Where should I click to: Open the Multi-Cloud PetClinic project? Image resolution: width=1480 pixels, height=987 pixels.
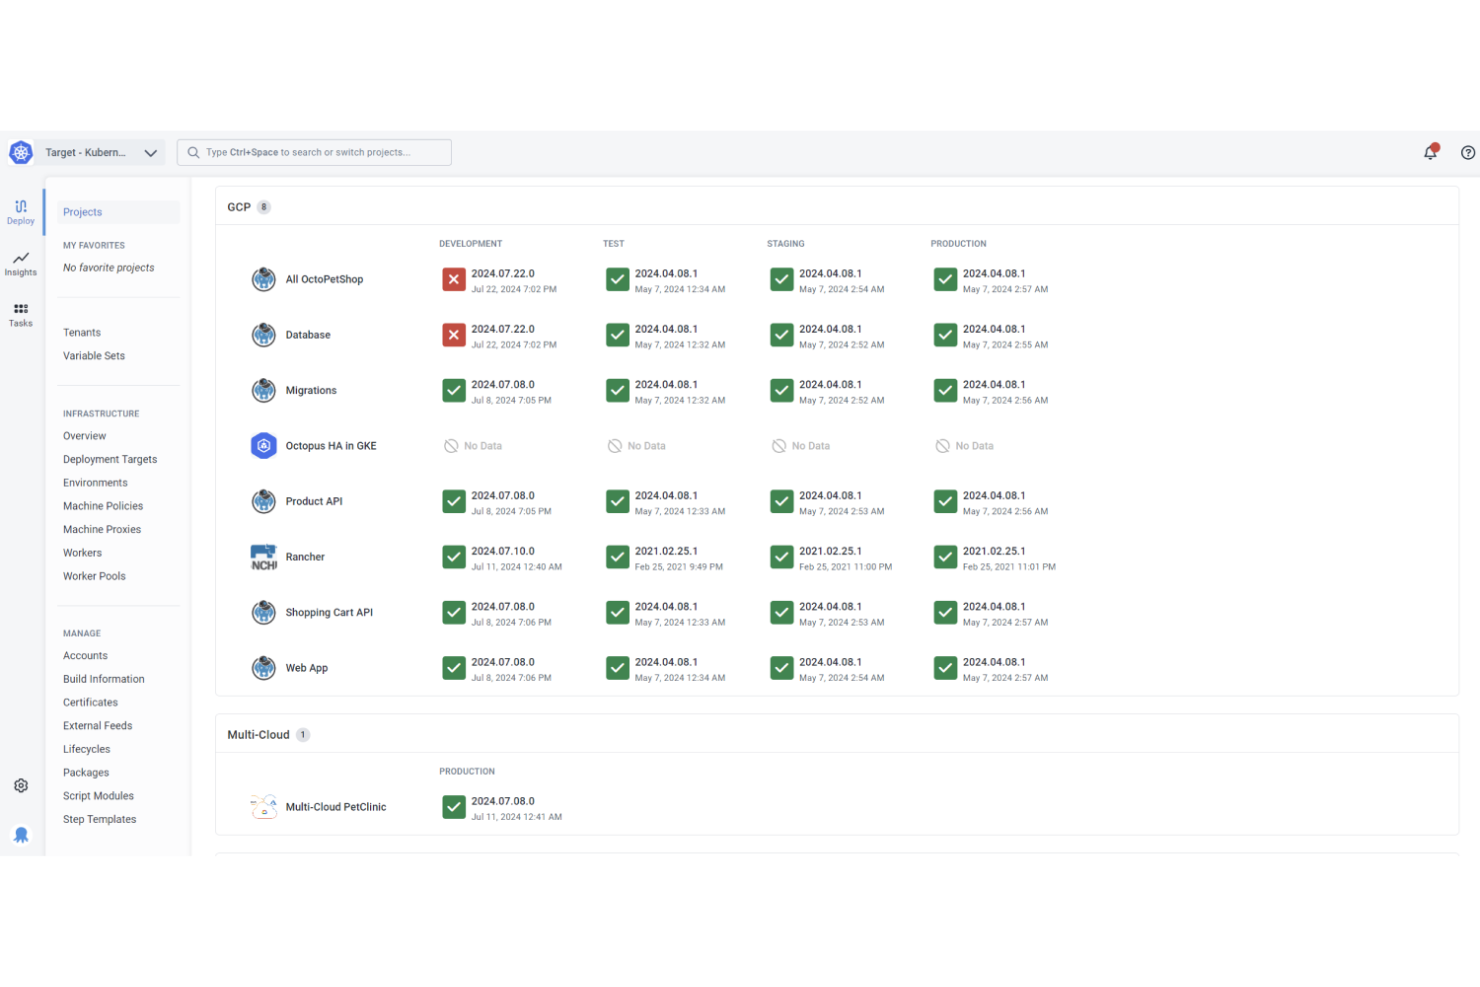coord(336,807)
